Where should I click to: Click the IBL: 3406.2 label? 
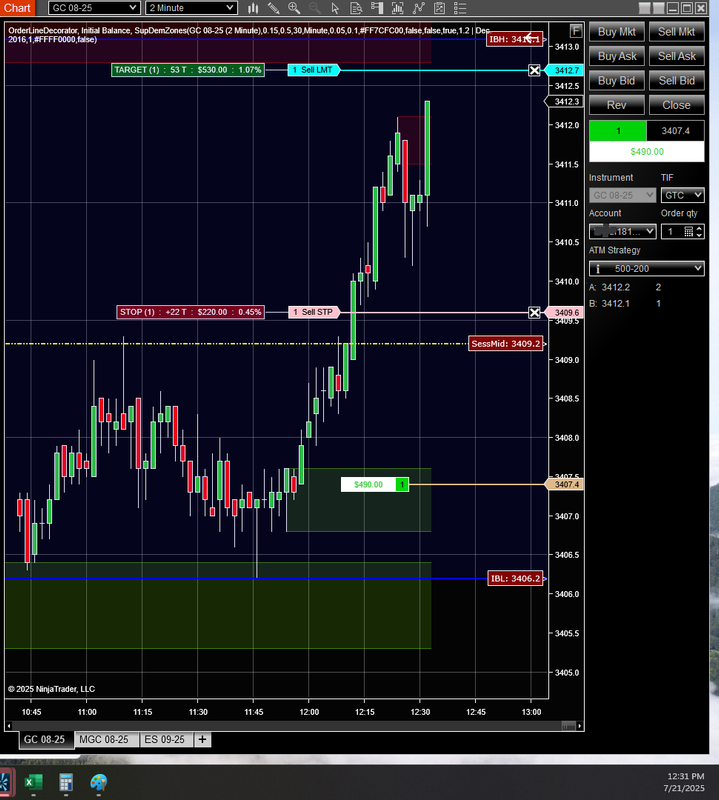(x=515, y=579)
